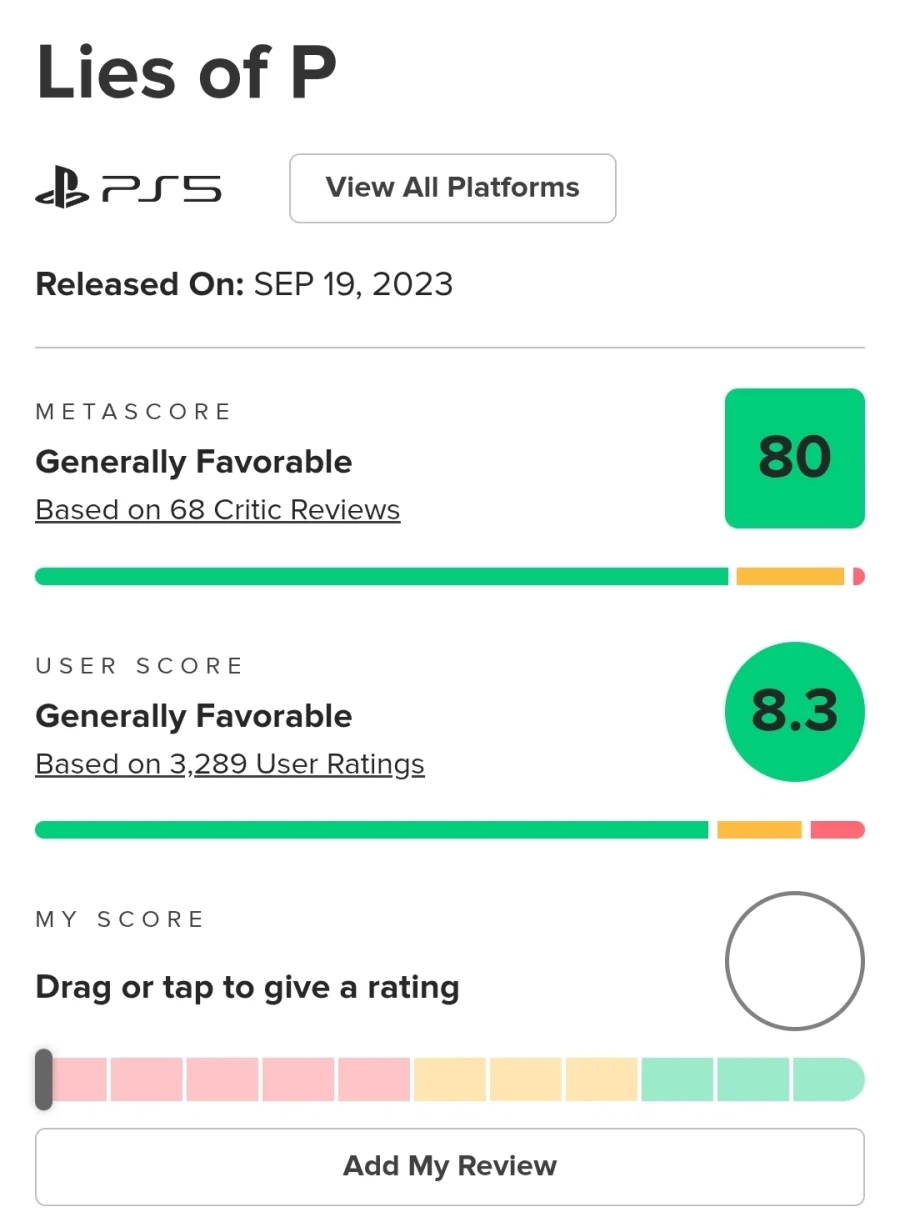Select the last red cell on rating slider
Screen dimensions: 900x1222
374,1080
